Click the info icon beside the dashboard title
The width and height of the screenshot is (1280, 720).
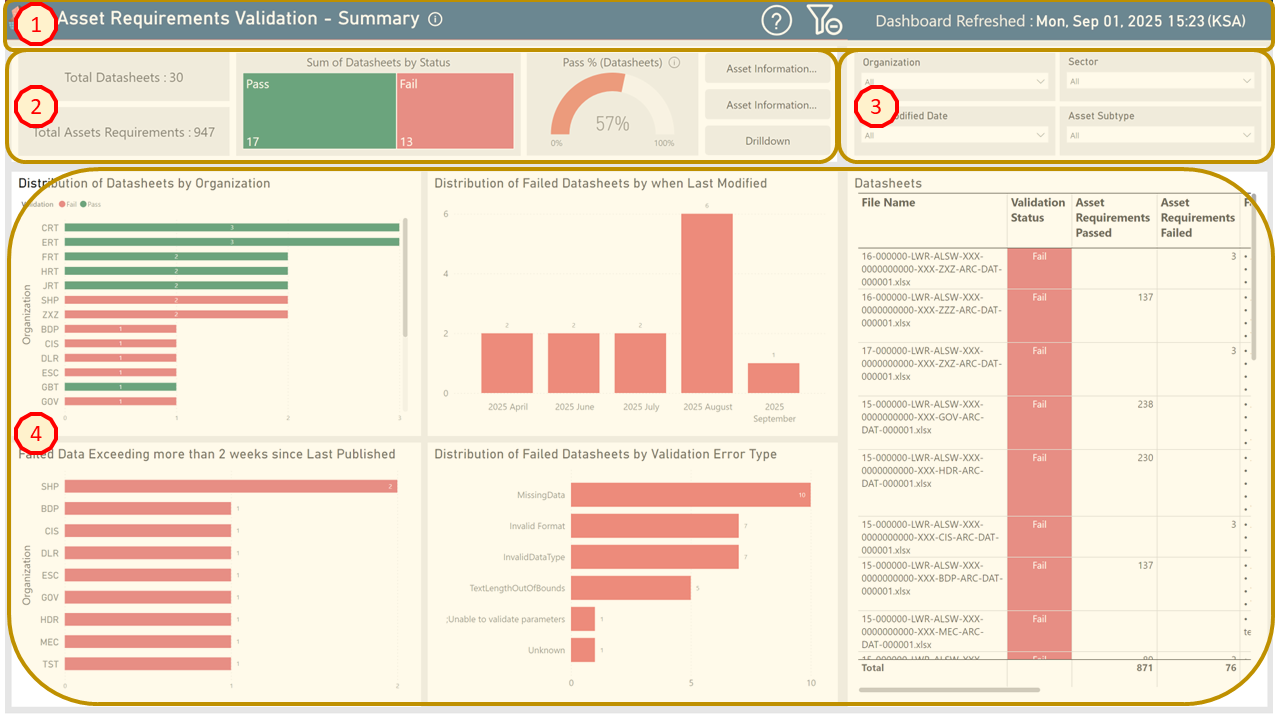click(434, 19)
